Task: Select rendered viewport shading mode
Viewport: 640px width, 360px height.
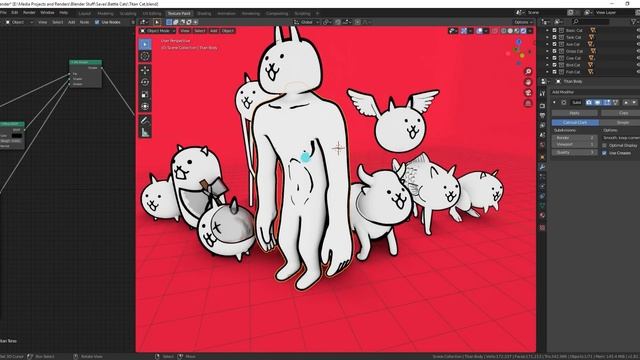Action: click(x=523, y=31)
